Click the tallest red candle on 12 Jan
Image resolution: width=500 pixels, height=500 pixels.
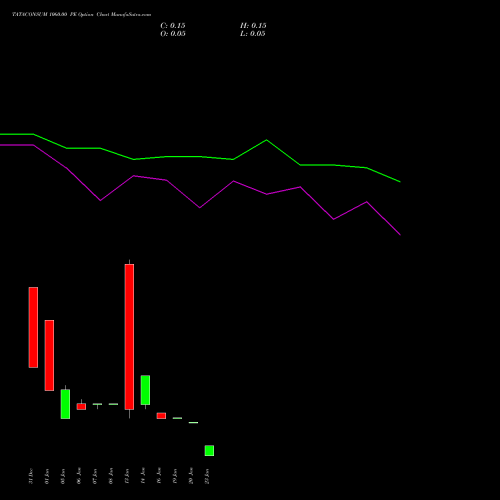pyautogui.click(x=129, y=337)
